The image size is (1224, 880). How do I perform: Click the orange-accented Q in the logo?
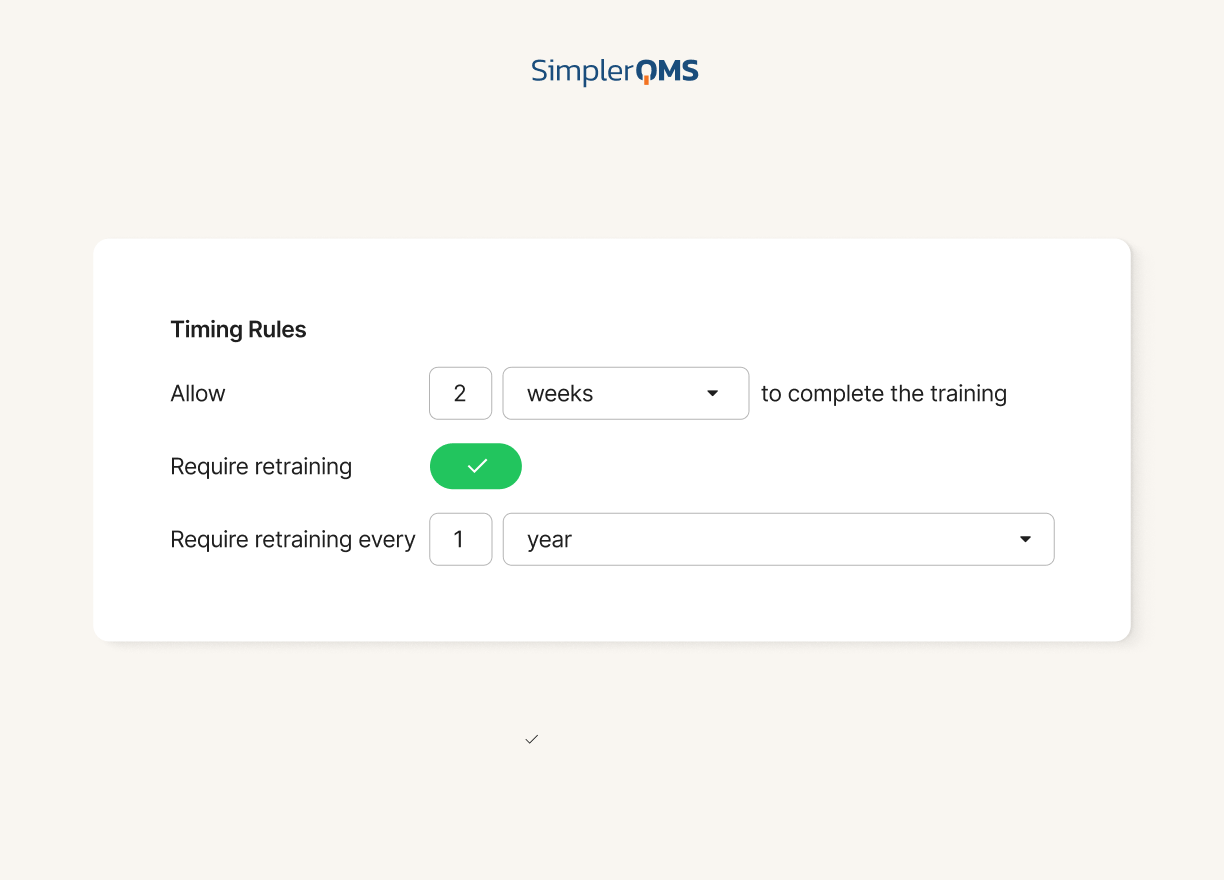click(x=647, y=71)
